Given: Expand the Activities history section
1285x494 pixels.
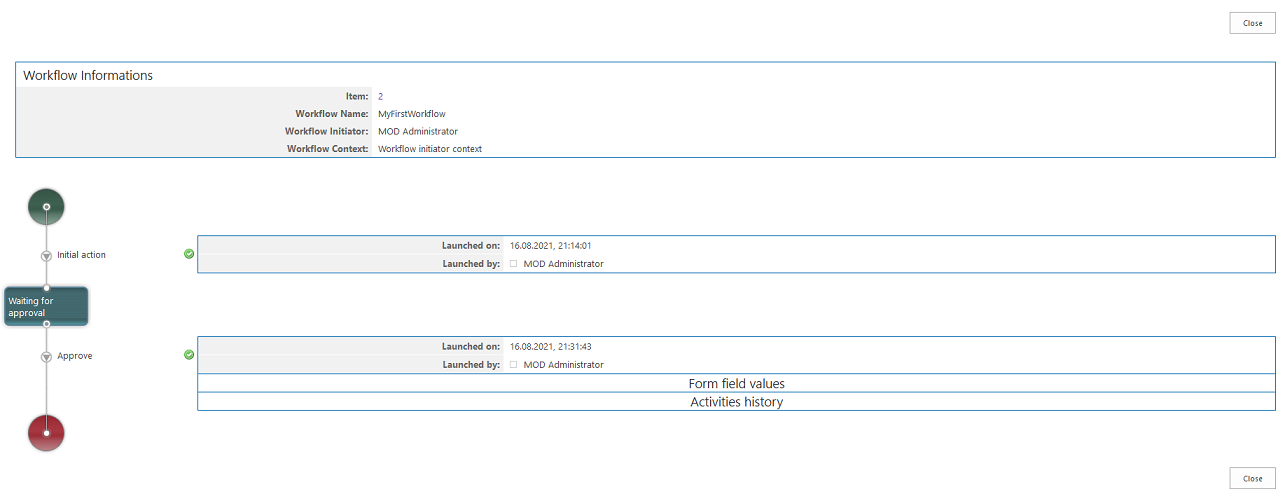Looking at the screenshot, I should (x=735, y=402).
